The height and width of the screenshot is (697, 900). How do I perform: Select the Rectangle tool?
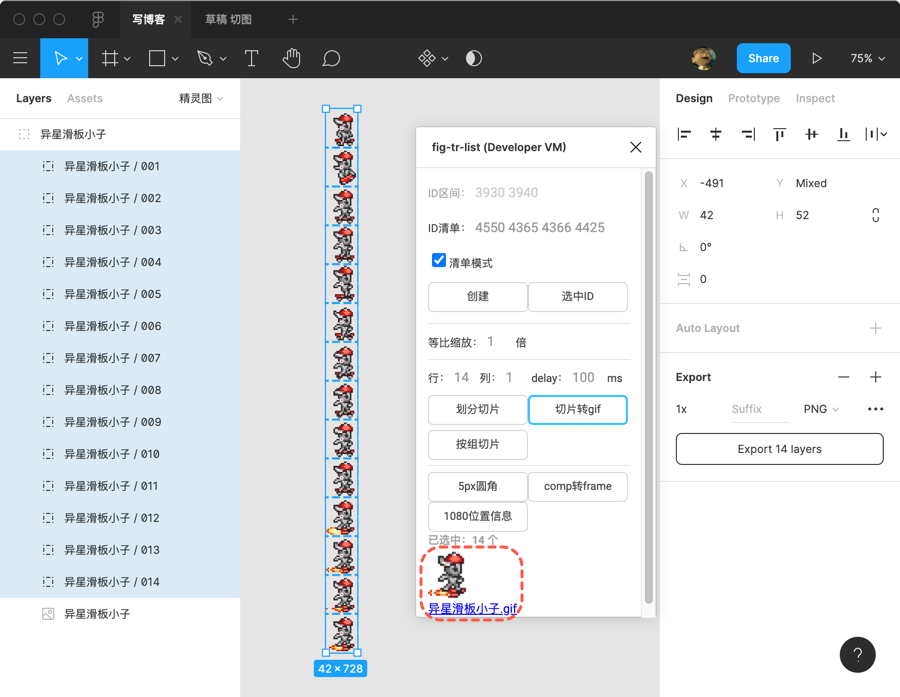(x=158, y=58)
